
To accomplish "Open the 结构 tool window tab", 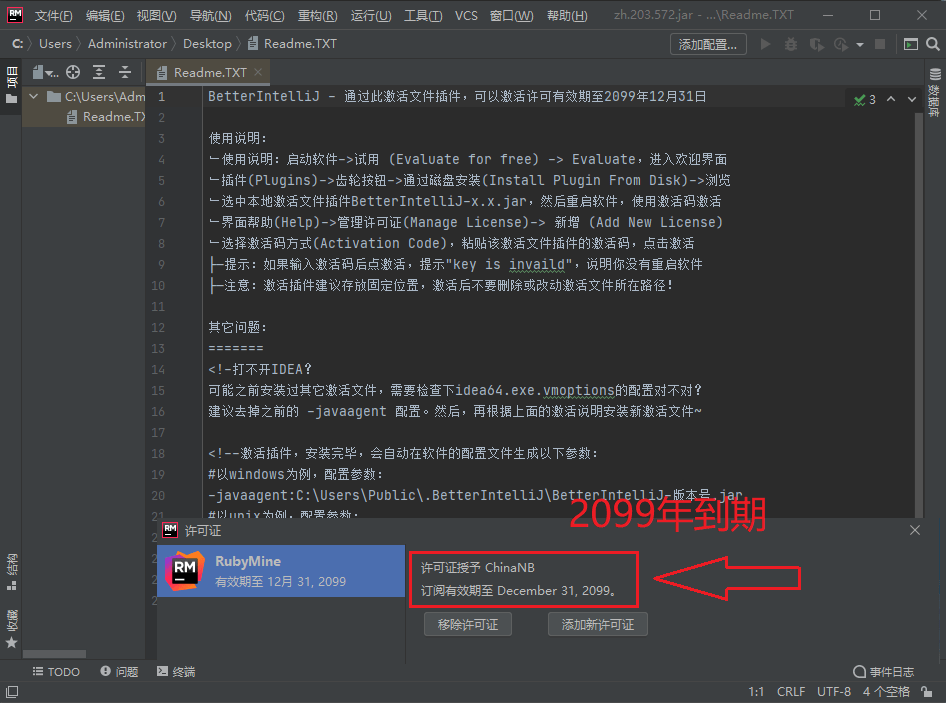I will [x=11, y=572].
